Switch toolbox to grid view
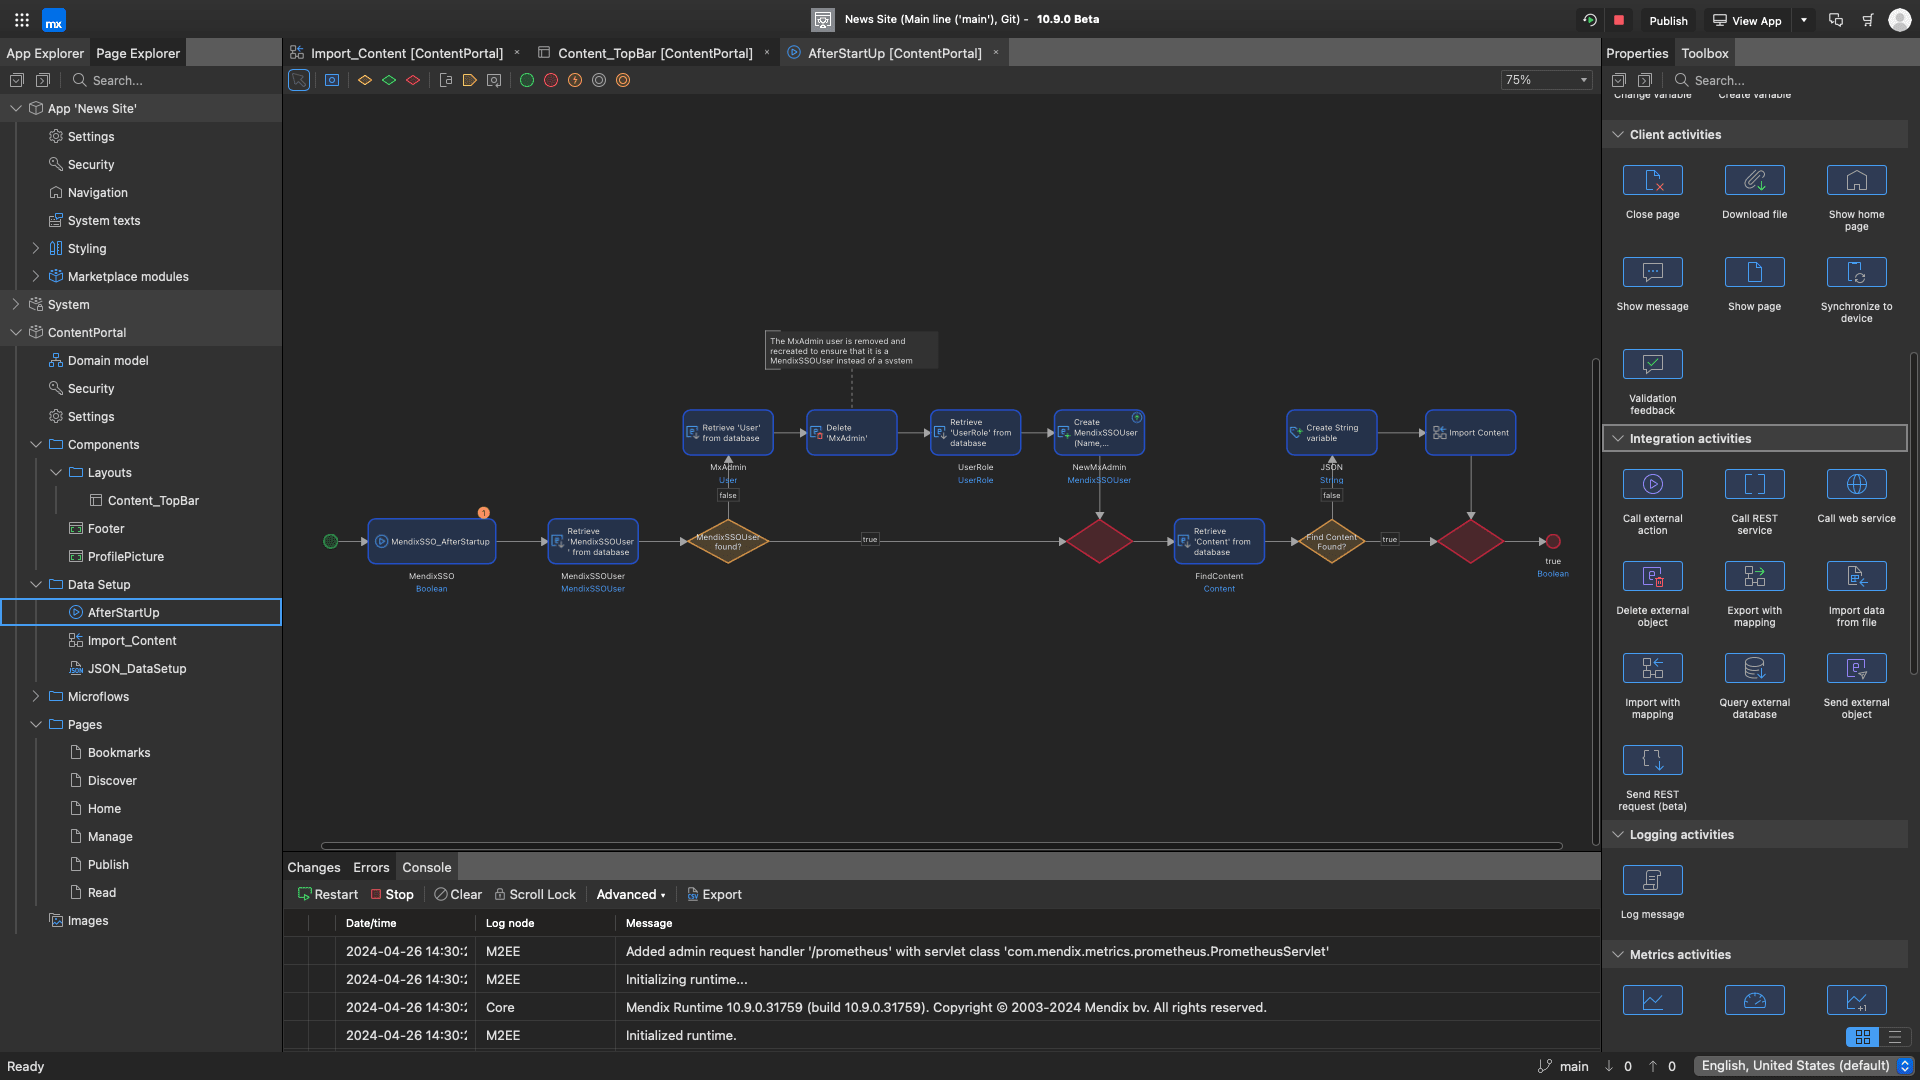 (x=1862, y=1037)
